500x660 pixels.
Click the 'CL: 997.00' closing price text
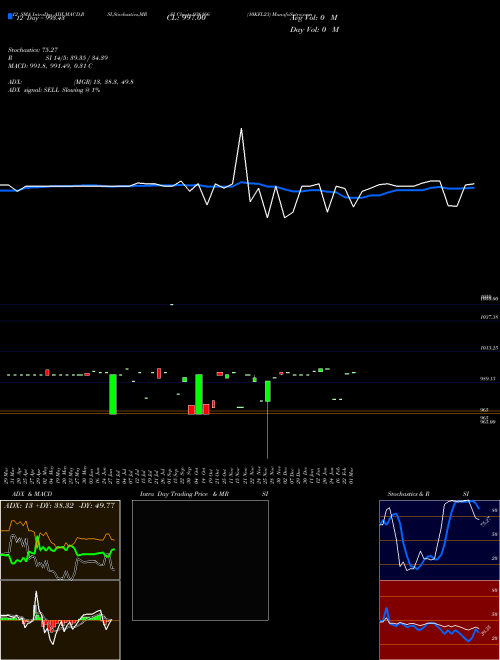[186, 18]
